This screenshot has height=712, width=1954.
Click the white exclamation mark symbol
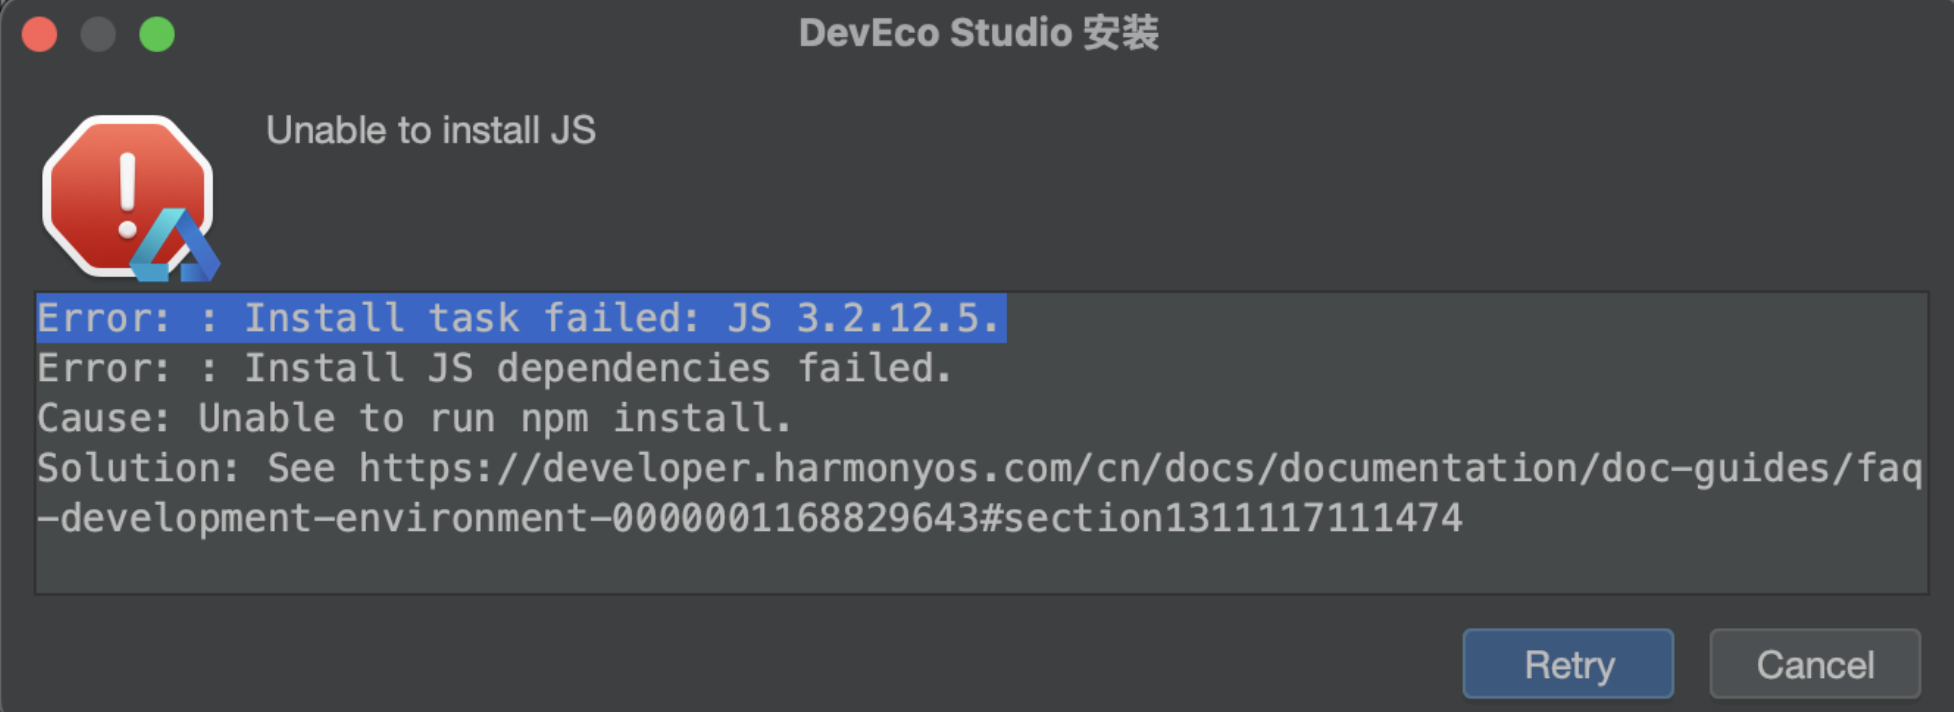pos(127,195)
